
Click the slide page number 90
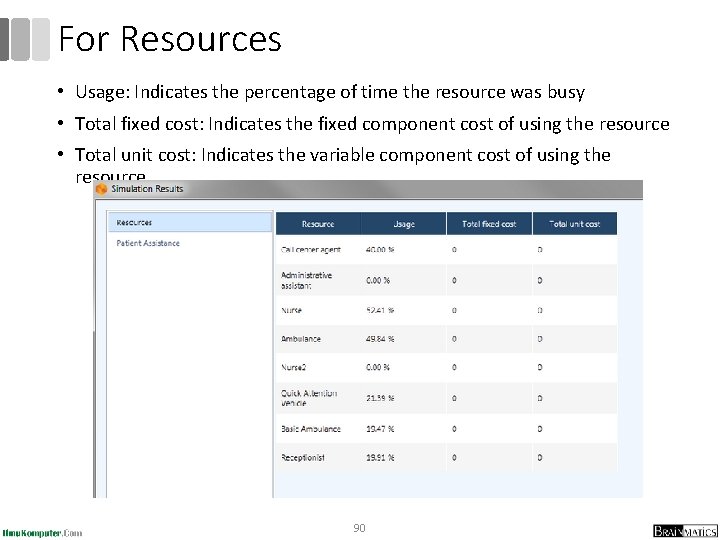(360, 528)
